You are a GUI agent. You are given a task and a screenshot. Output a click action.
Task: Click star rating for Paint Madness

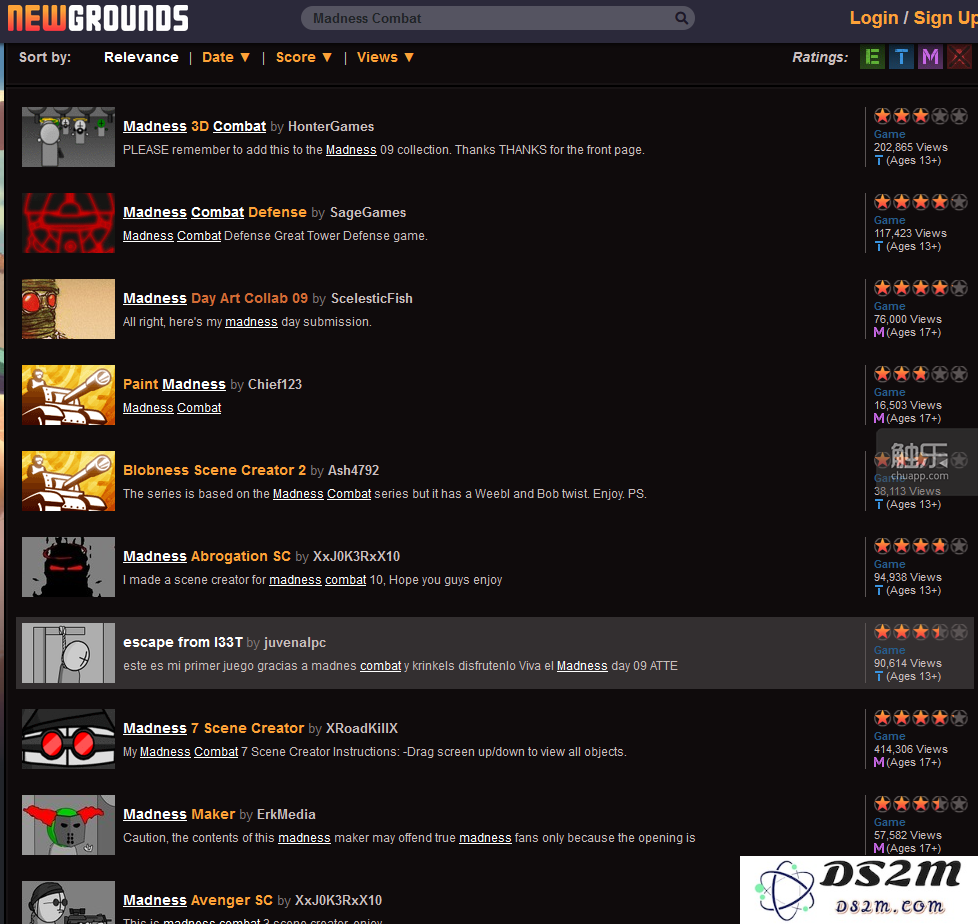pyautogui.click(x=921, y=374)
